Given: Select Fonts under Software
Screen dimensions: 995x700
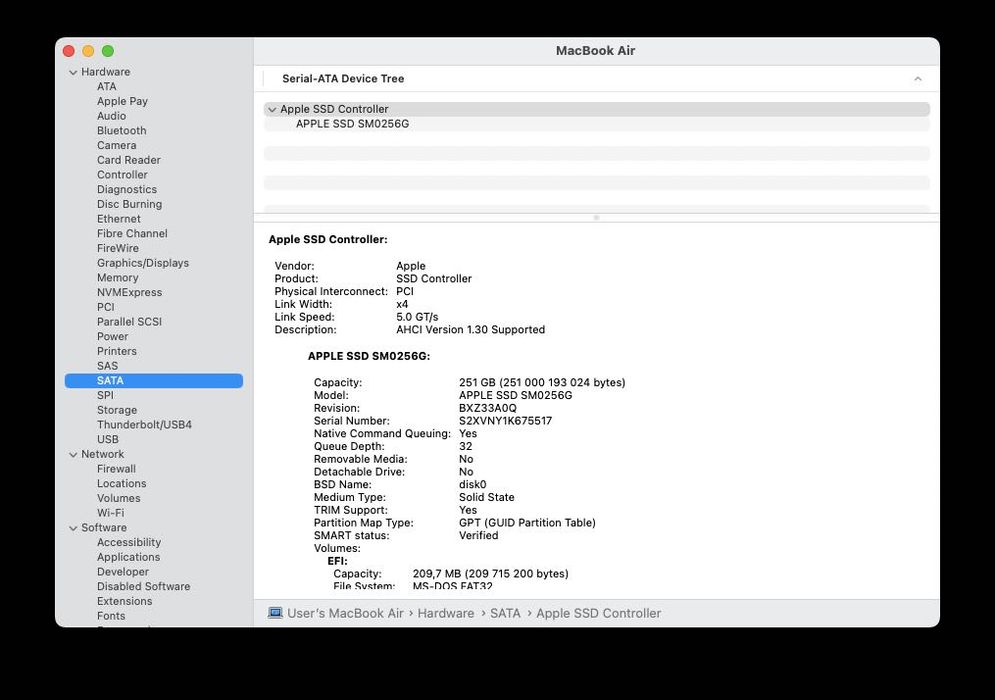Looking at the screenshot, I should pyautogui.click(x=110, y=616).
